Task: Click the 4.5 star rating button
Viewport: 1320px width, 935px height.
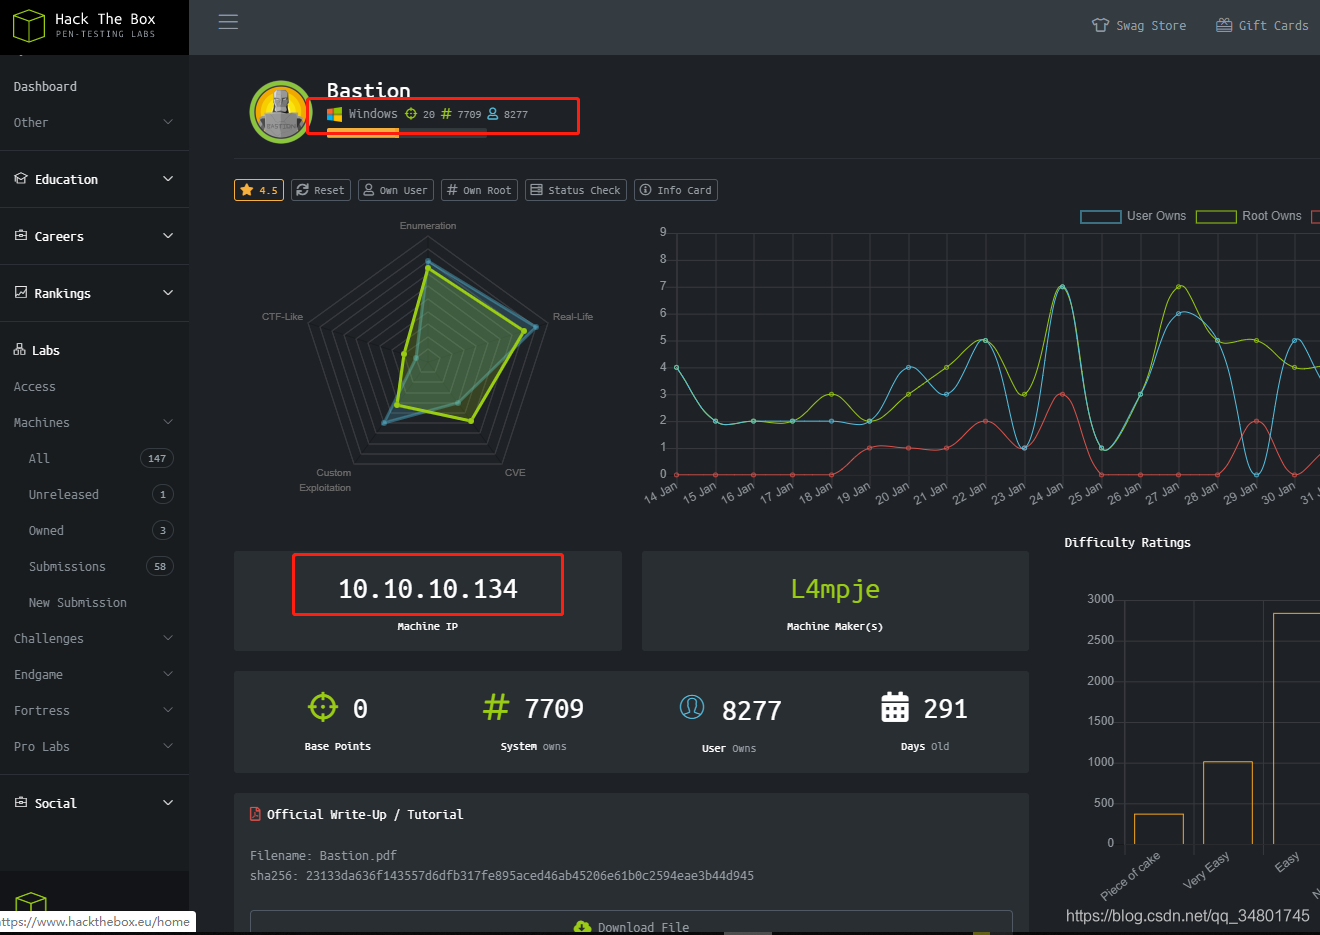Action: point(259,190)
